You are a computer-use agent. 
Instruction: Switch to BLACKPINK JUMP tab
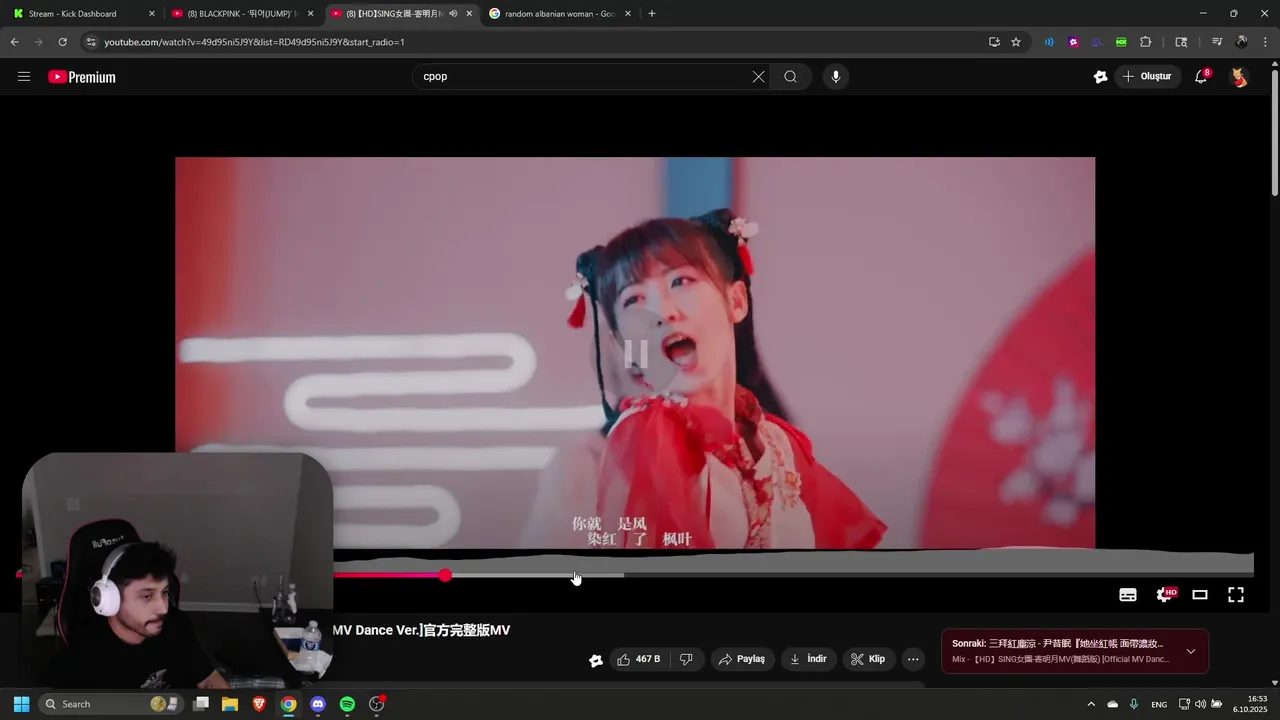click(x=243, y=14)
